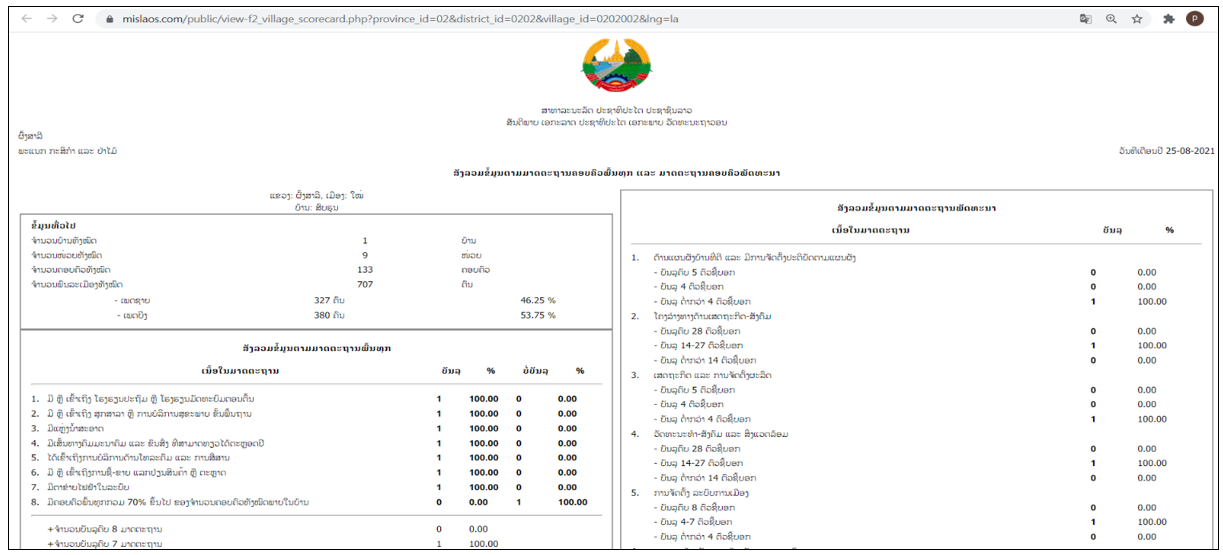Click the percentage "46.25 %"
This screenshot has width=1223, height=555.
[x=537, y=299]
